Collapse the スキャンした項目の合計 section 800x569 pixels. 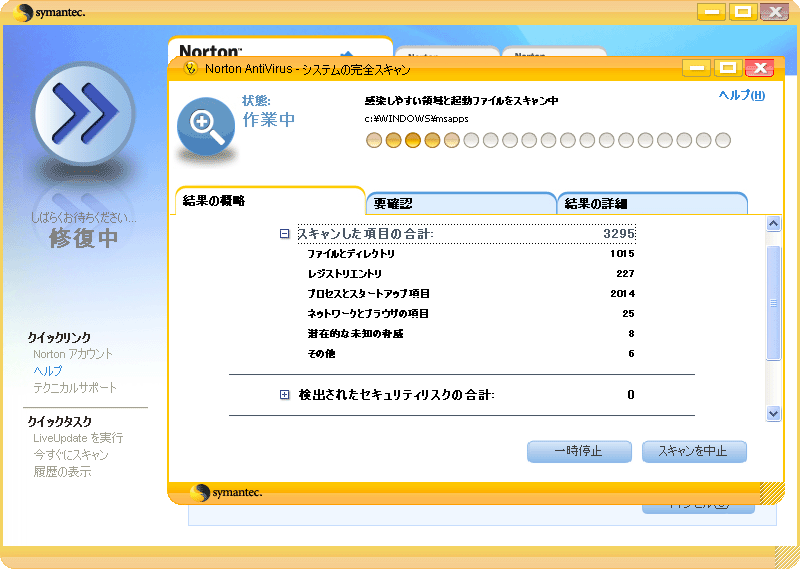[x=285, y=234]
